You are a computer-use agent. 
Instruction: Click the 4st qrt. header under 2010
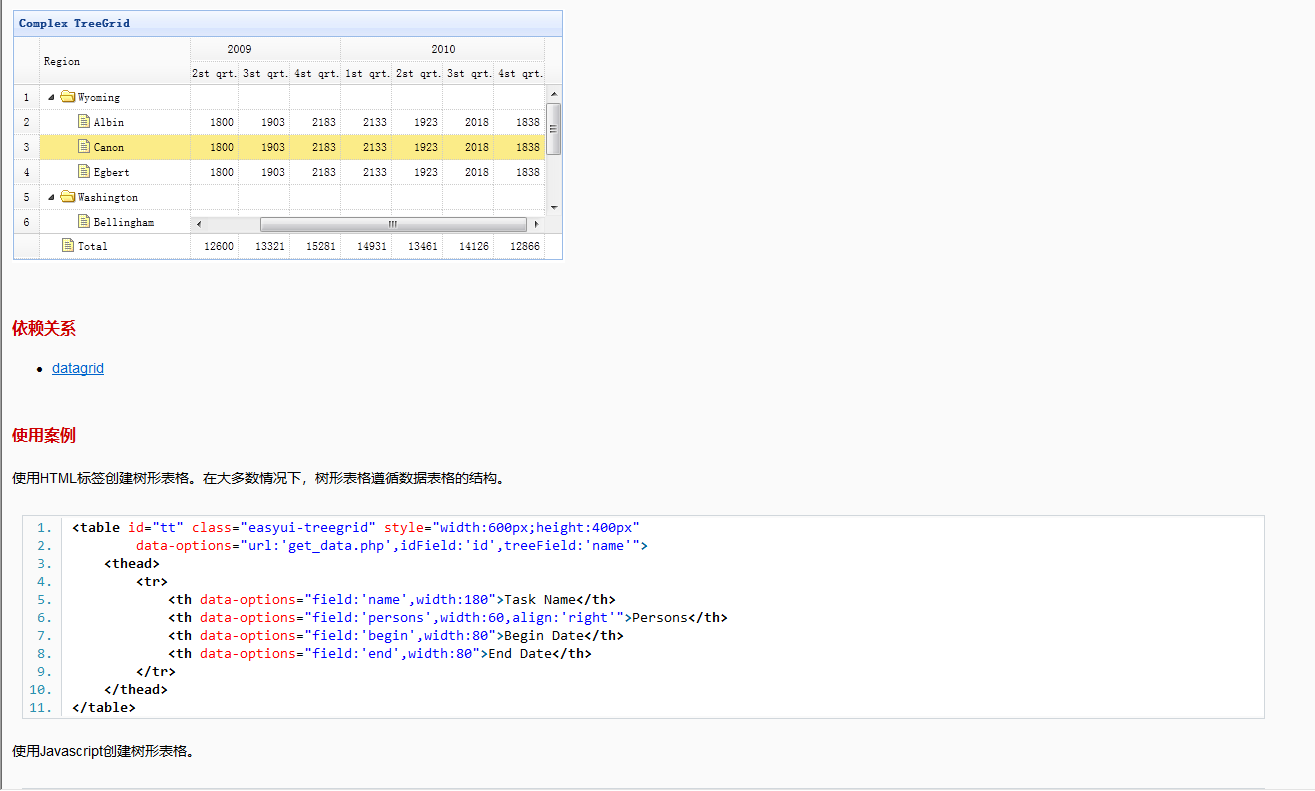click(x=520, y=73)
